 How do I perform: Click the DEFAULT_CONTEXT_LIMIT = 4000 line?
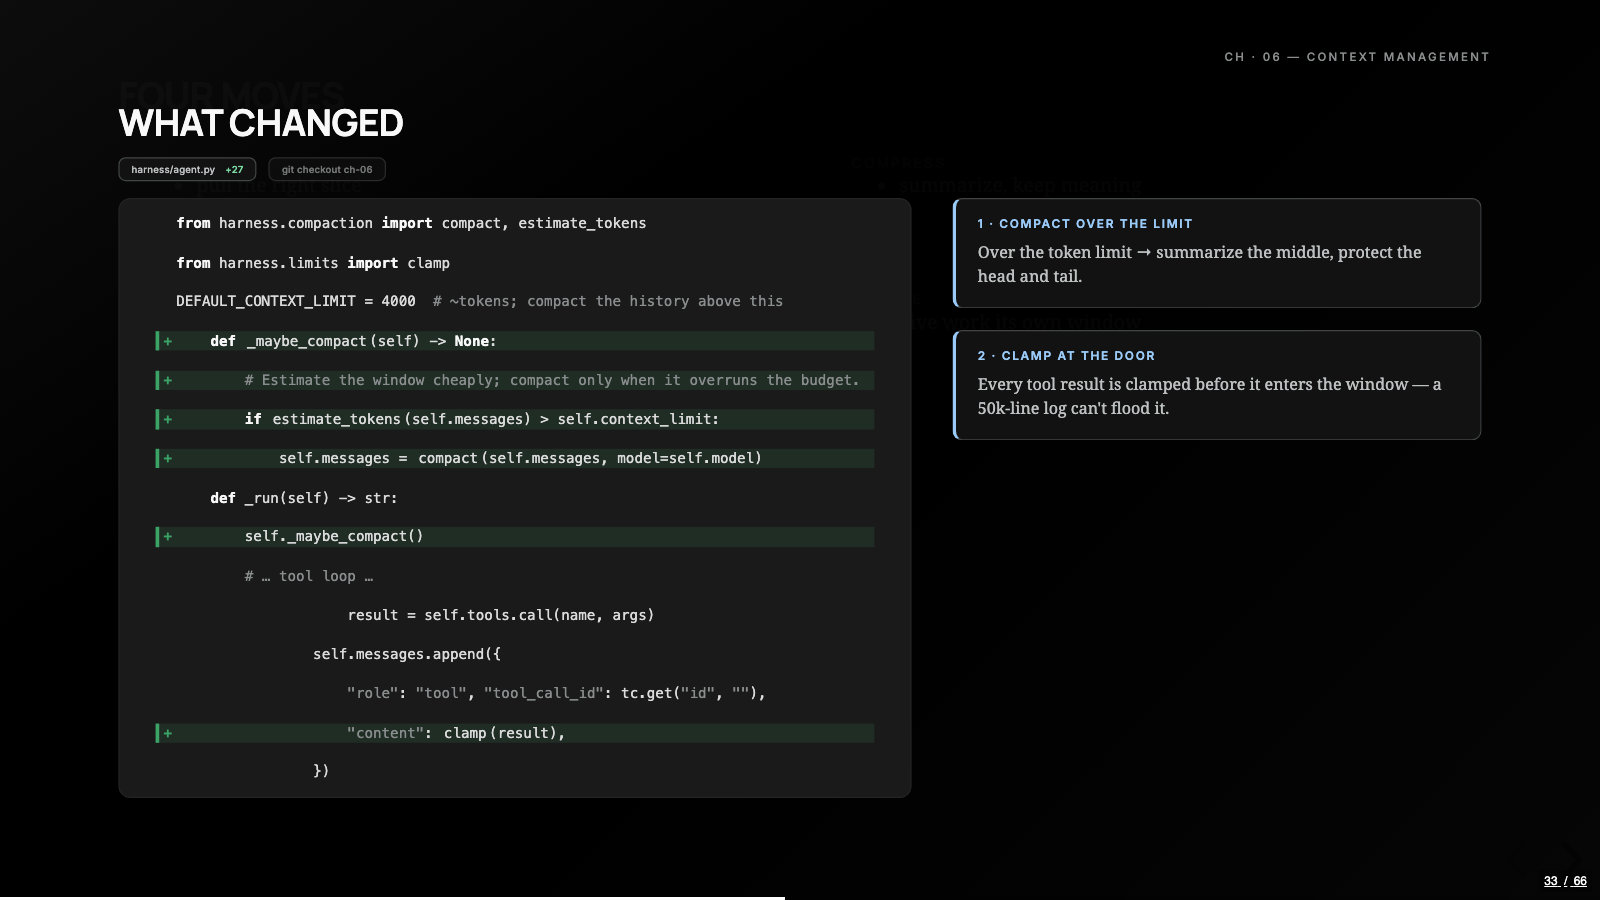pyautogui.click(x=479, y=301)
